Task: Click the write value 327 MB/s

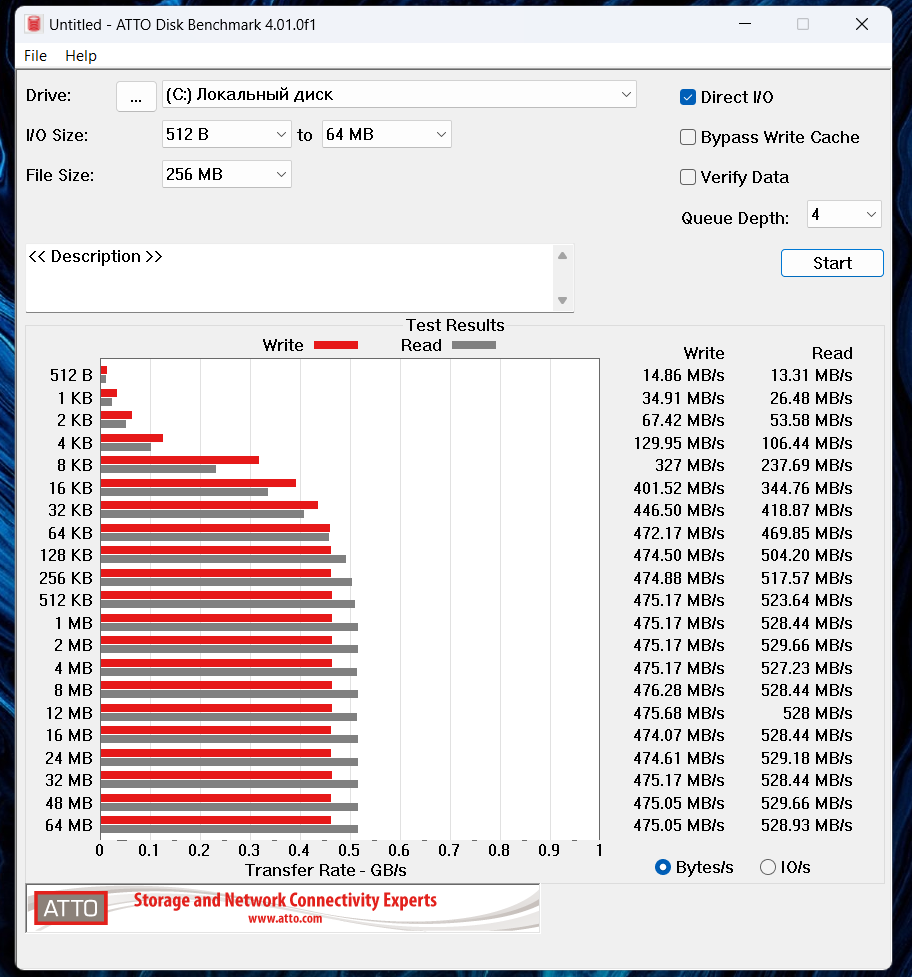Action: (690, 465)
